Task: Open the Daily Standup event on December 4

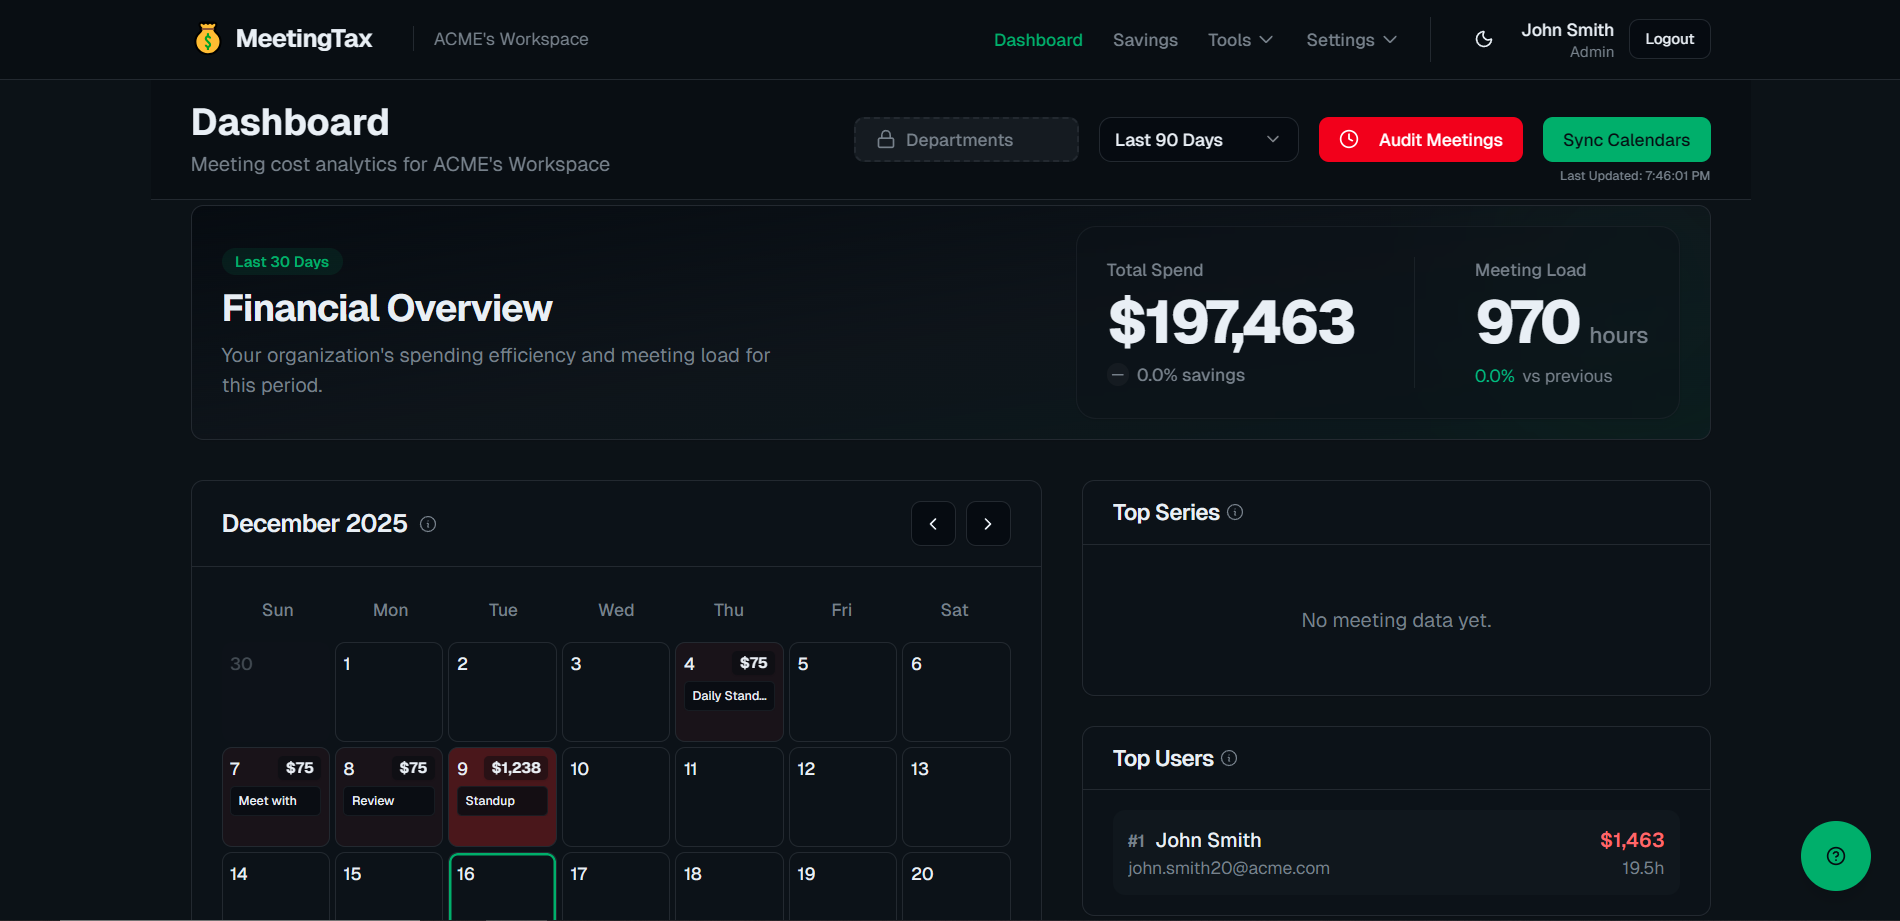Action: pyautogui.click(x=729, y=695)
